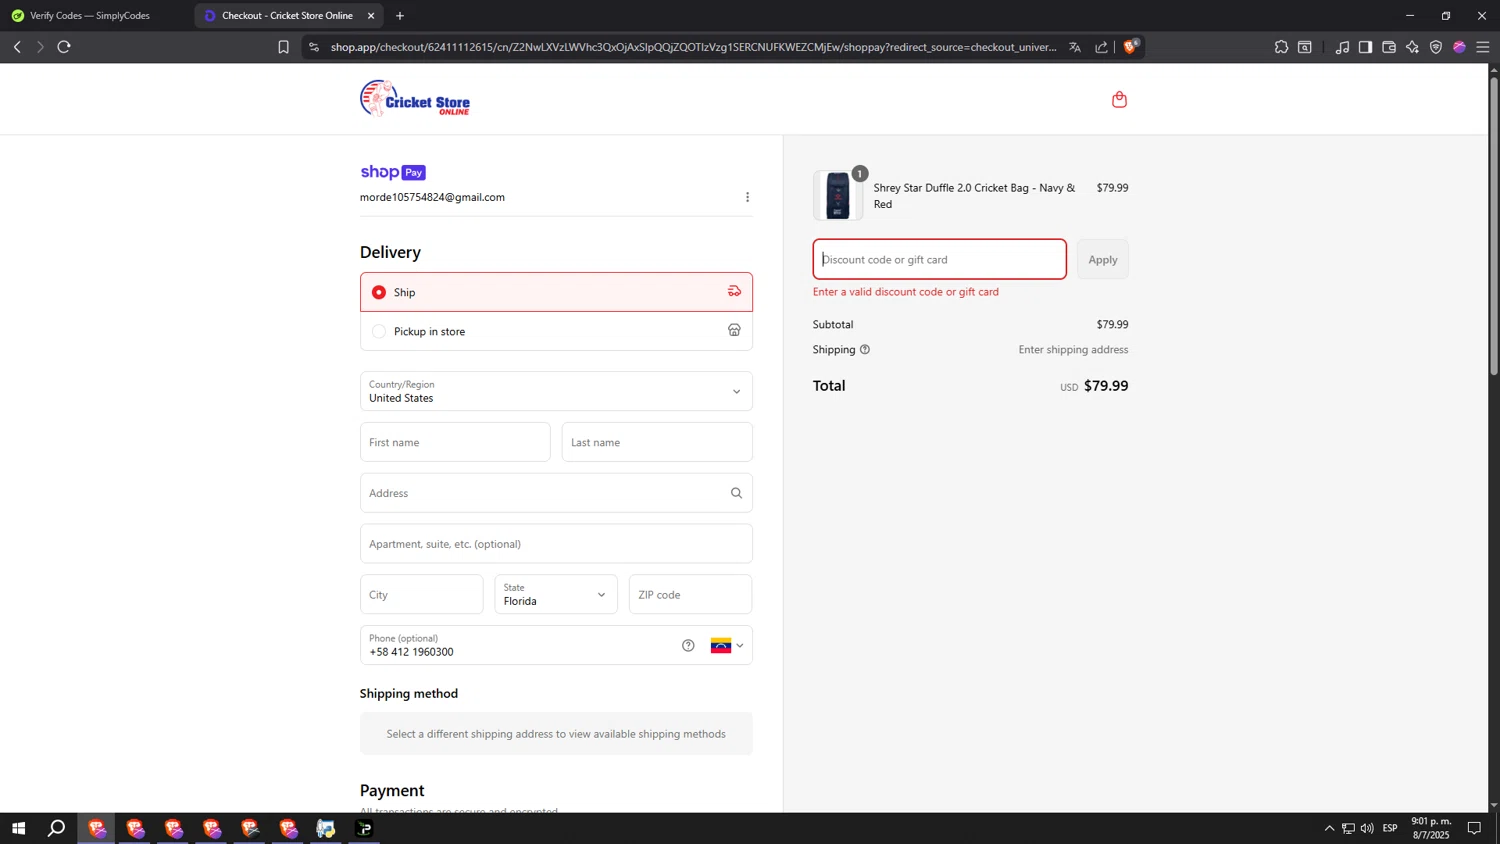This screenshot has width=1500, height=844.
Task: Open the shopping bag cart icon
Action: 1119,99
